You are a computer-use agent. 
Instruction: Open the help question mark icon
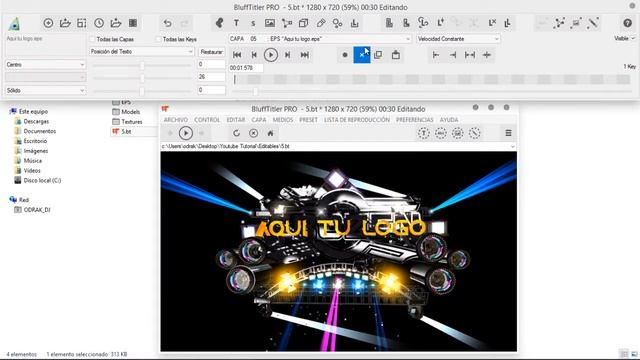(627, 23)
